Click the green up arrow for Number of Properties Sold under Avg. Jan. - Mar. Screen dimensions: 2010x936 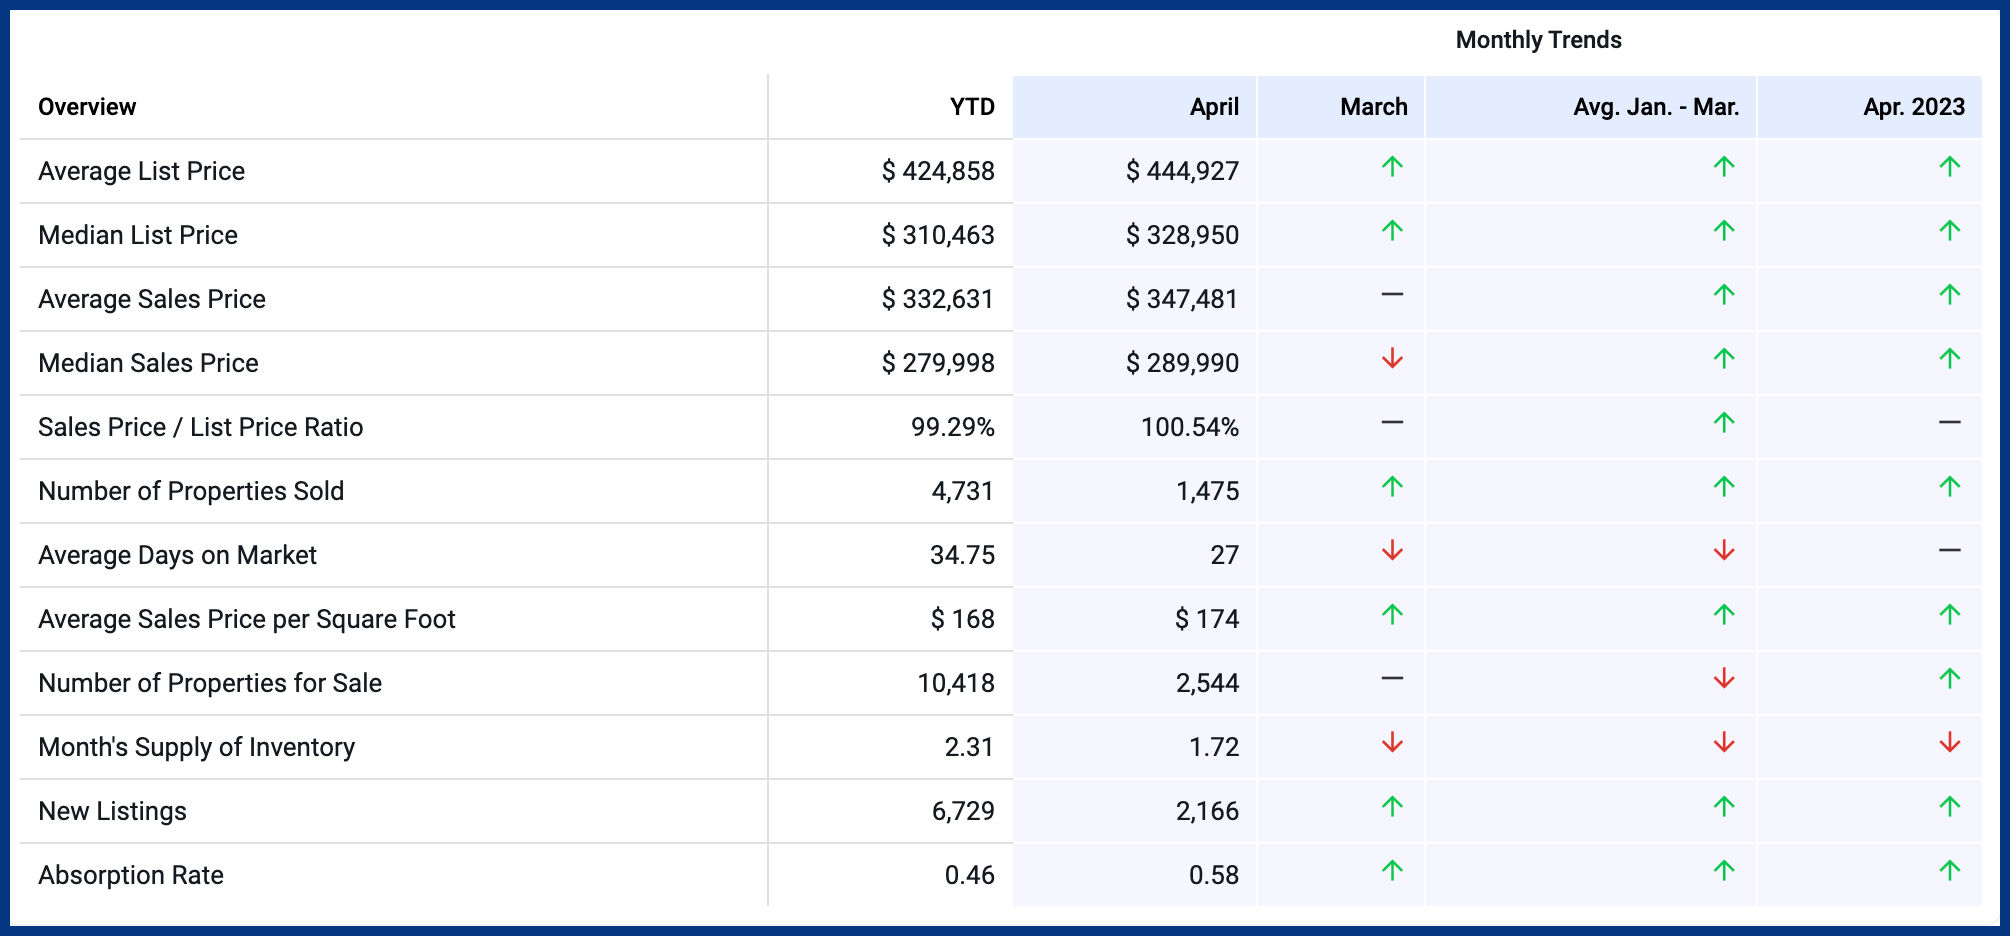(1723, 487)
